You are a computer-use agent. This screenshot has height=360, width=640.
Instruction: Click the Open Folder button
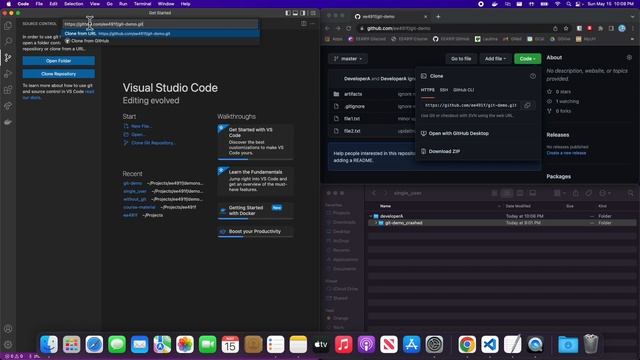59,61
